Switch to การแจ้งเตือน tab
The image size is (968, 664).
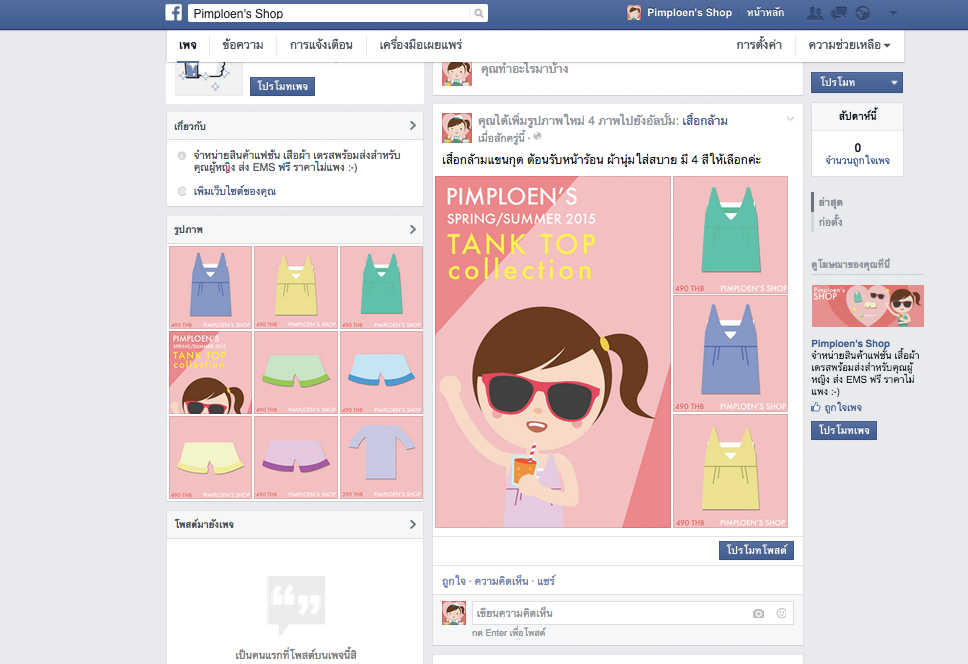tap(321, 45)
